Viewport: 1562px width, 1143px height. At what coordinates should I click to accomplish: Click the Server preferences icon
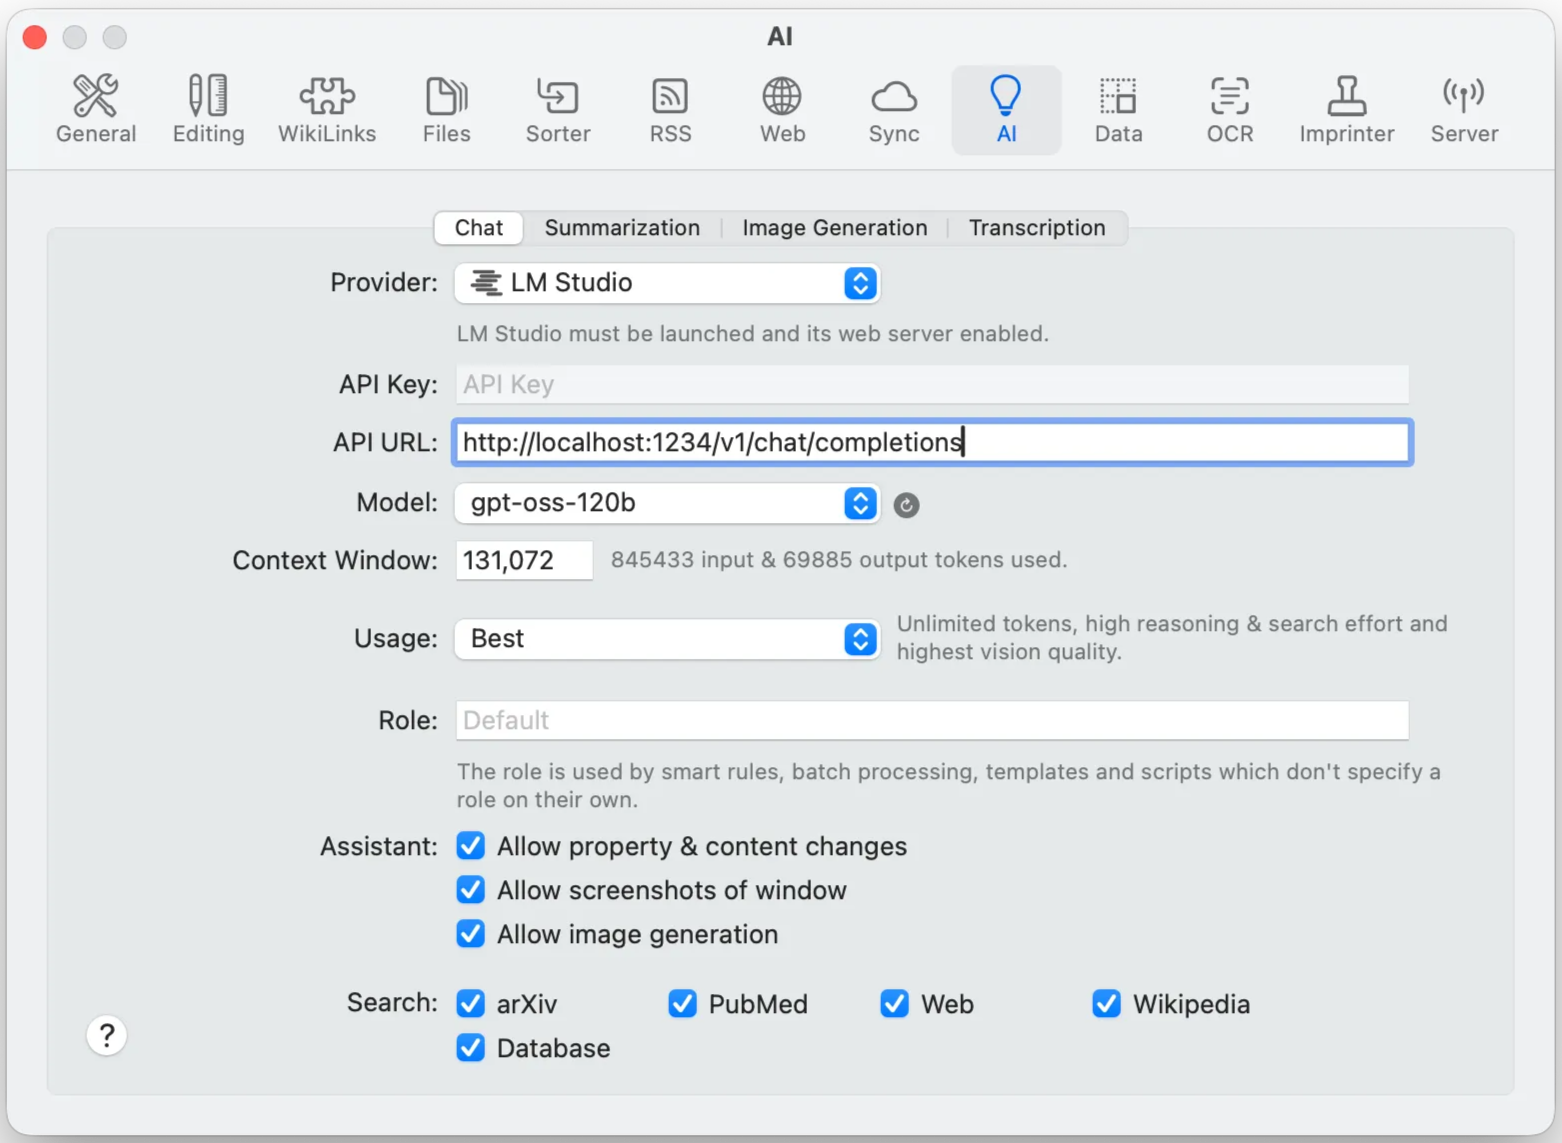(x=1463, y=108)
